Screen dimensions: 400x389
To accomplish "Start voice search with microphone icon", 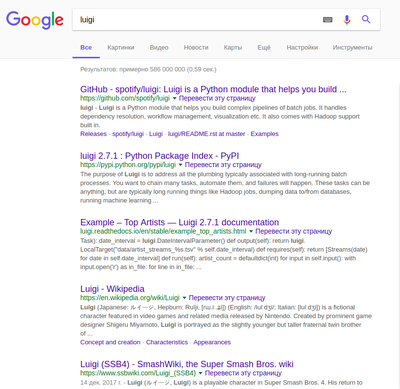I will pyautogui.click(x=347, y=20).
